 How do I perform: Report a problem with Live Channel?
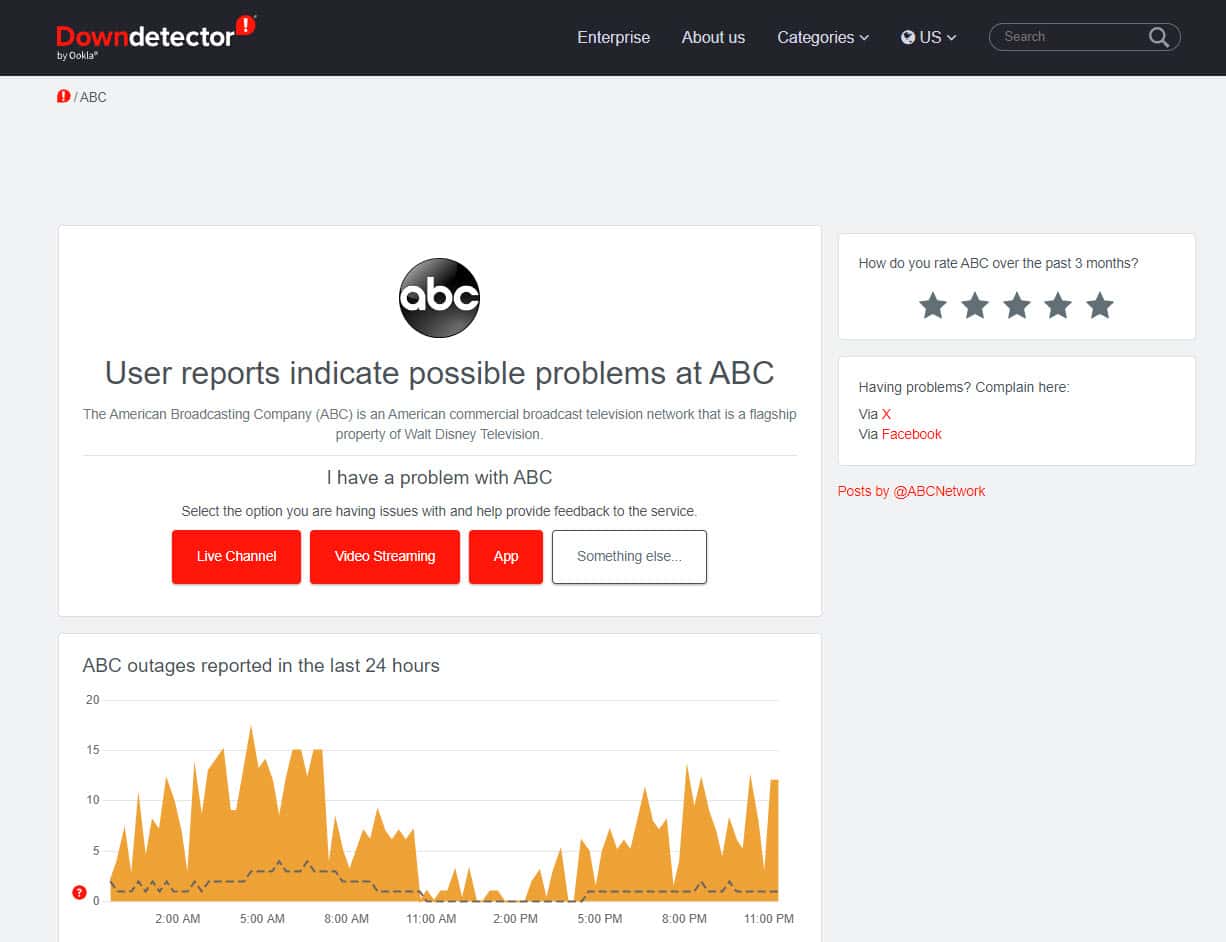(236, 556)
